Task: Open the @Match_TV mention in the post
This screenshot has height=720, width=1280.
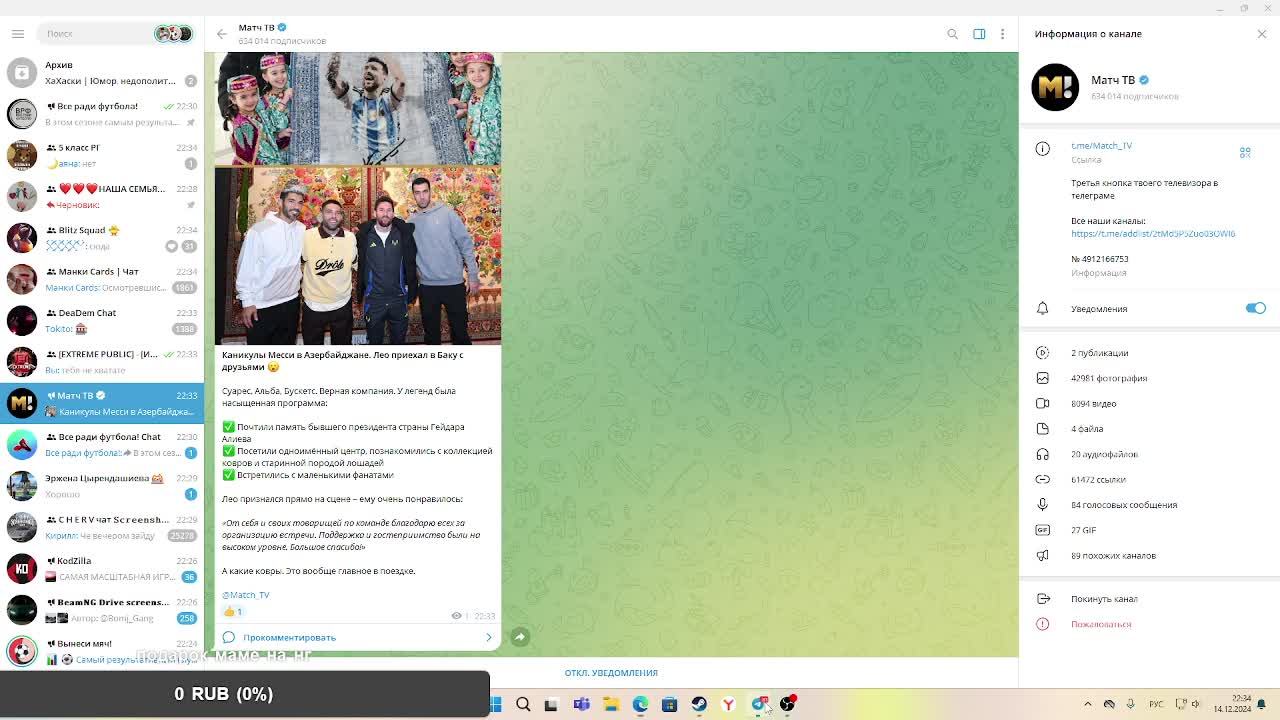Action: pos(245,595)
